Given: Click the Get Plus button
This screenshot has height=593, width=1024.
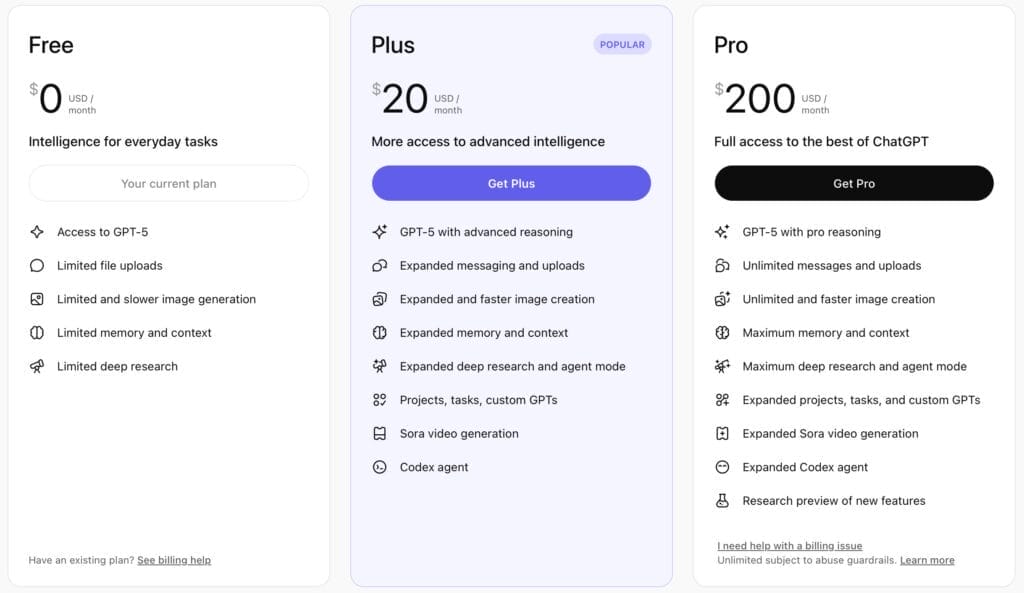Looking at the screenshot, I should (511, 184).
